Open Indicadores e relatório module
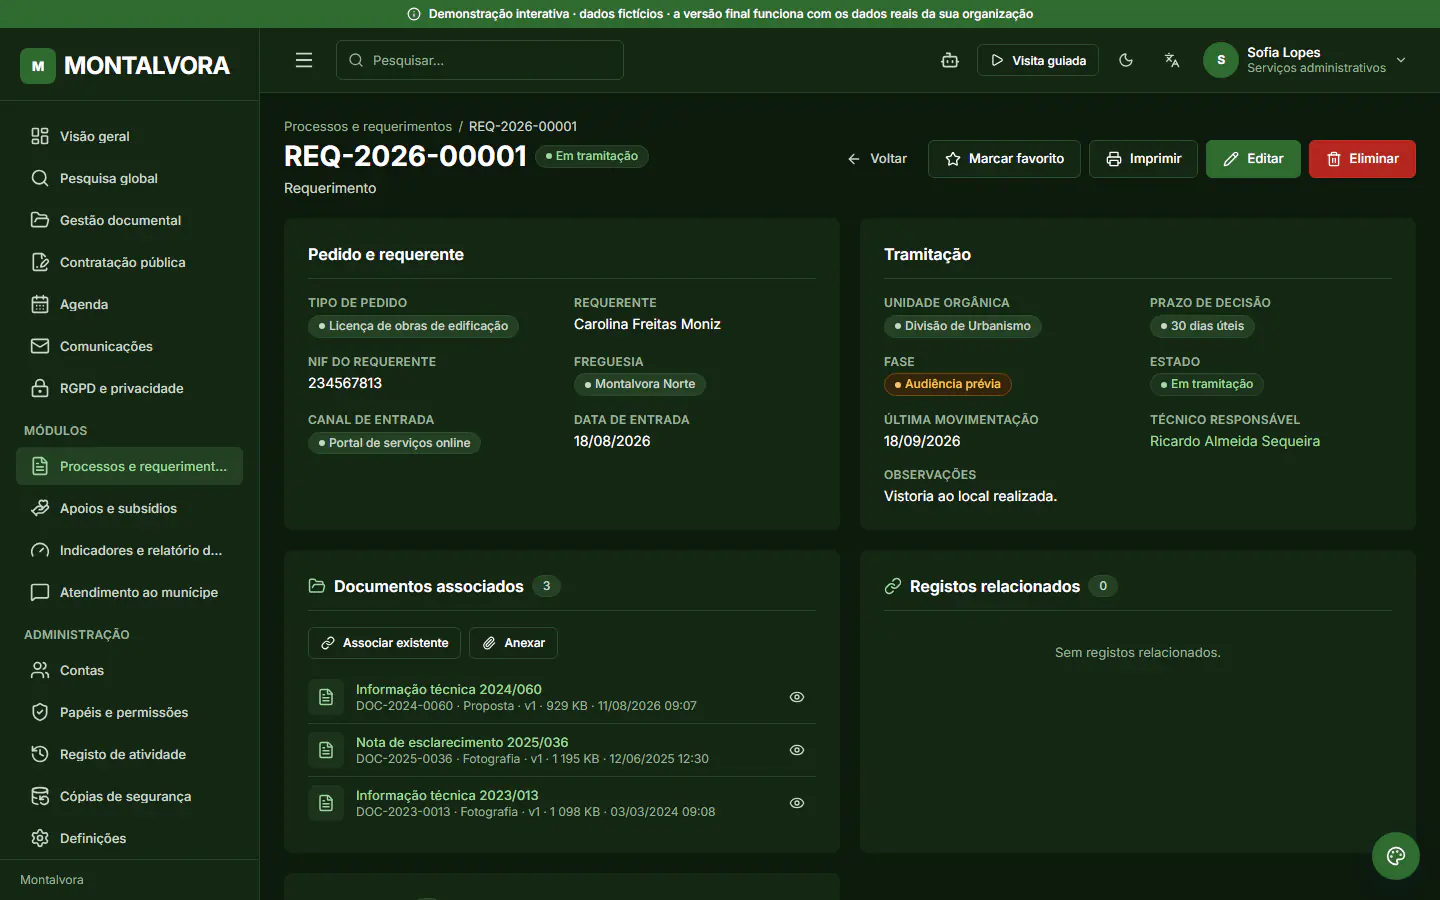The image size is (1440, 900). 129,550
